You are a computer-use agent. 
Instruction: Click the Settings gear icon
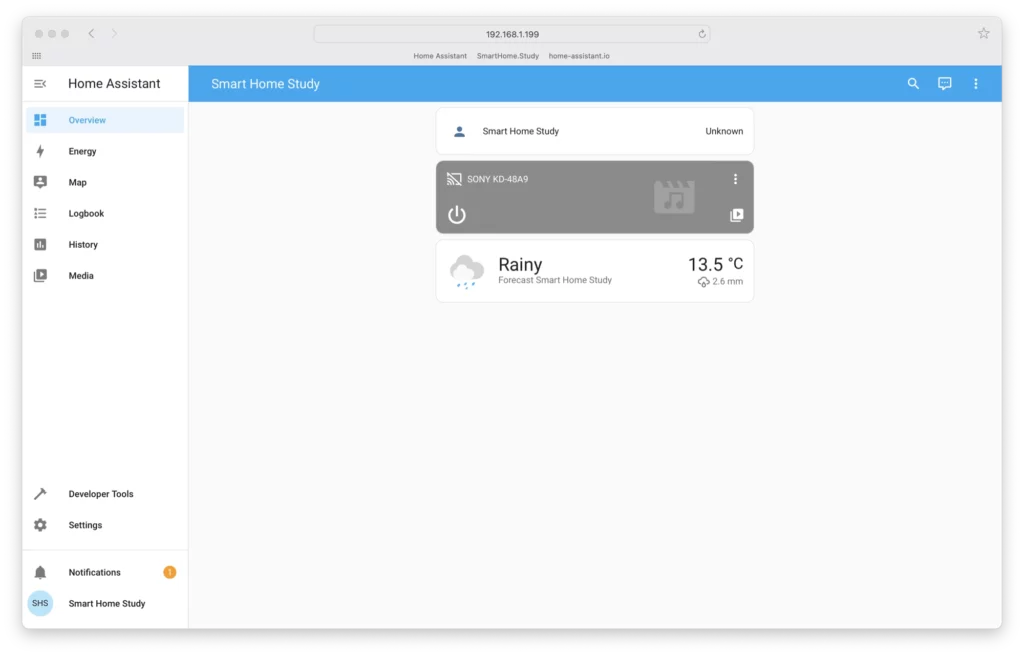(40, 525)
